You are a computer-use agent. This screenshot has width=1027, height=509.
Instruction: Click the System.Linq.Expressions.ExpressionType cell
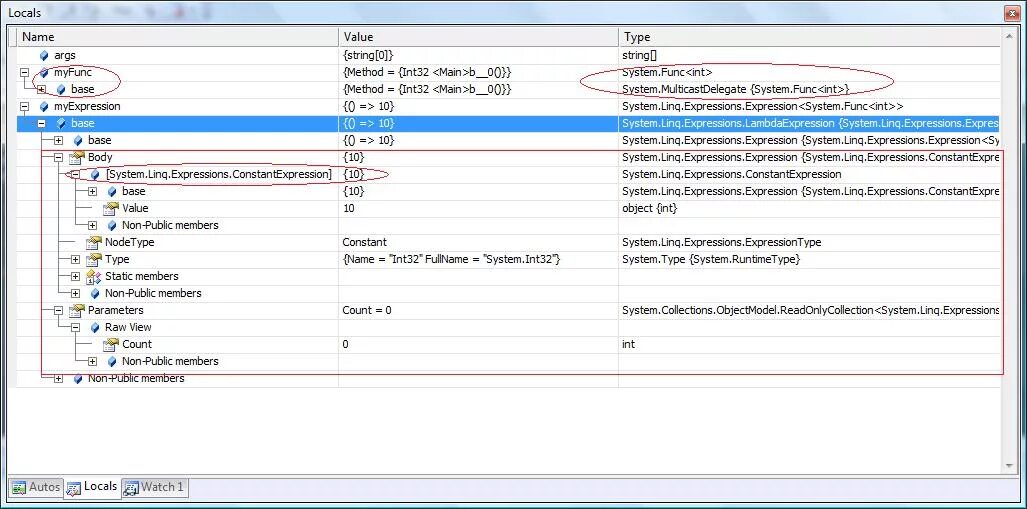(722, 242)
